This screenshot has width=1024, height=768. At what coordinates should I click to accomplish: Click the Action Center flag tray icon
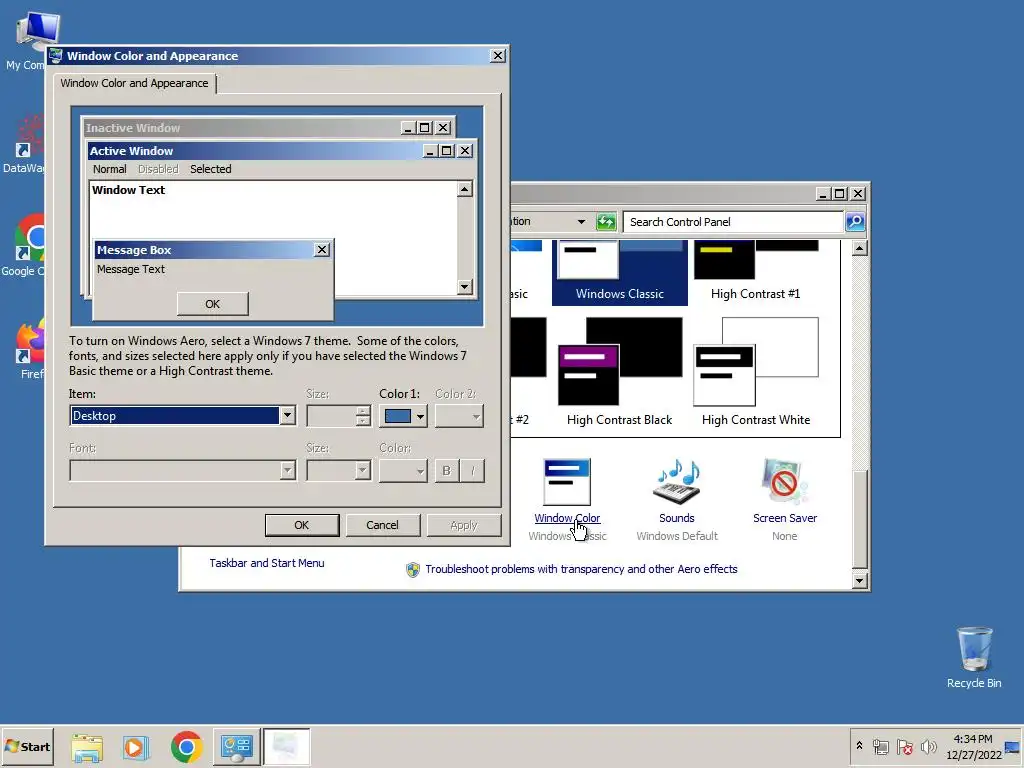(x=904, y=746)
